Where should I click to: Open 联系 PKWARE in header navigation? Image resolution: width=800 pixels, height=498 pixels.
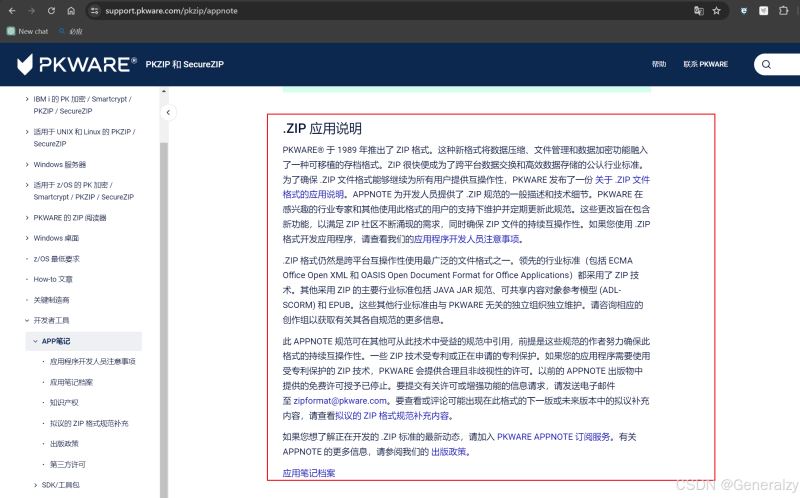[705, 64]
